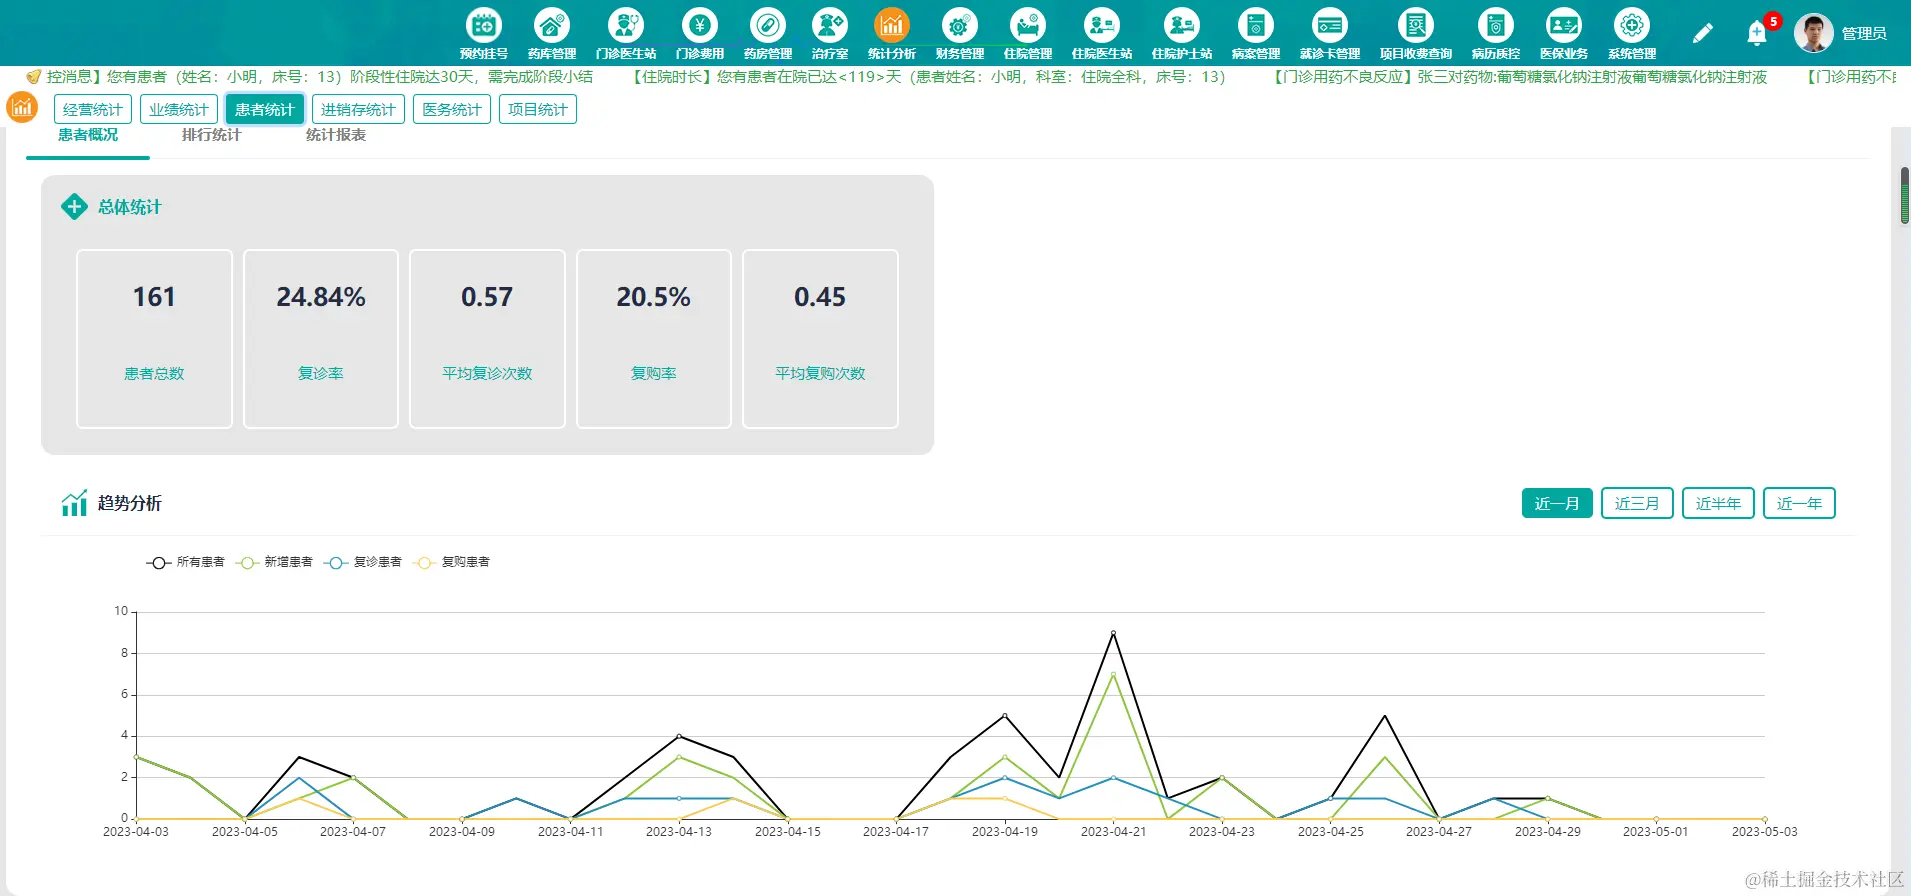Image resolution: width=1911 pixels, height=896 pixels.
Task: Click the 2023-04-13 date on chart axis
Action: click(x=679, y=832)
